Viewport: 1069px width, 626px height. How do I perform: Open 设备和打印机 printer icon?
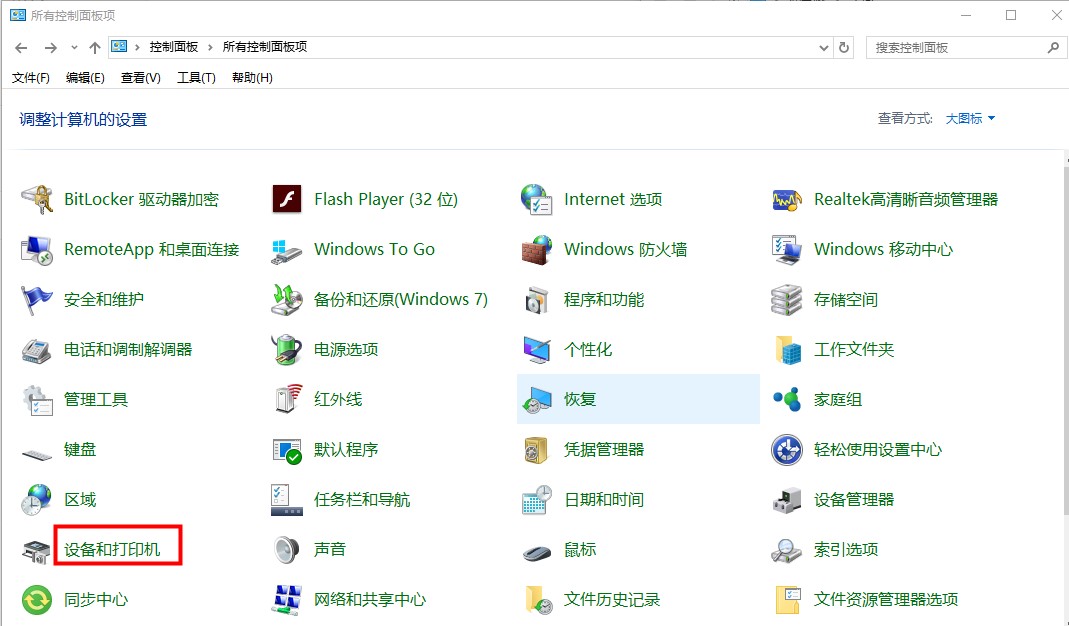pyautogui.click(x=37, y=551)
